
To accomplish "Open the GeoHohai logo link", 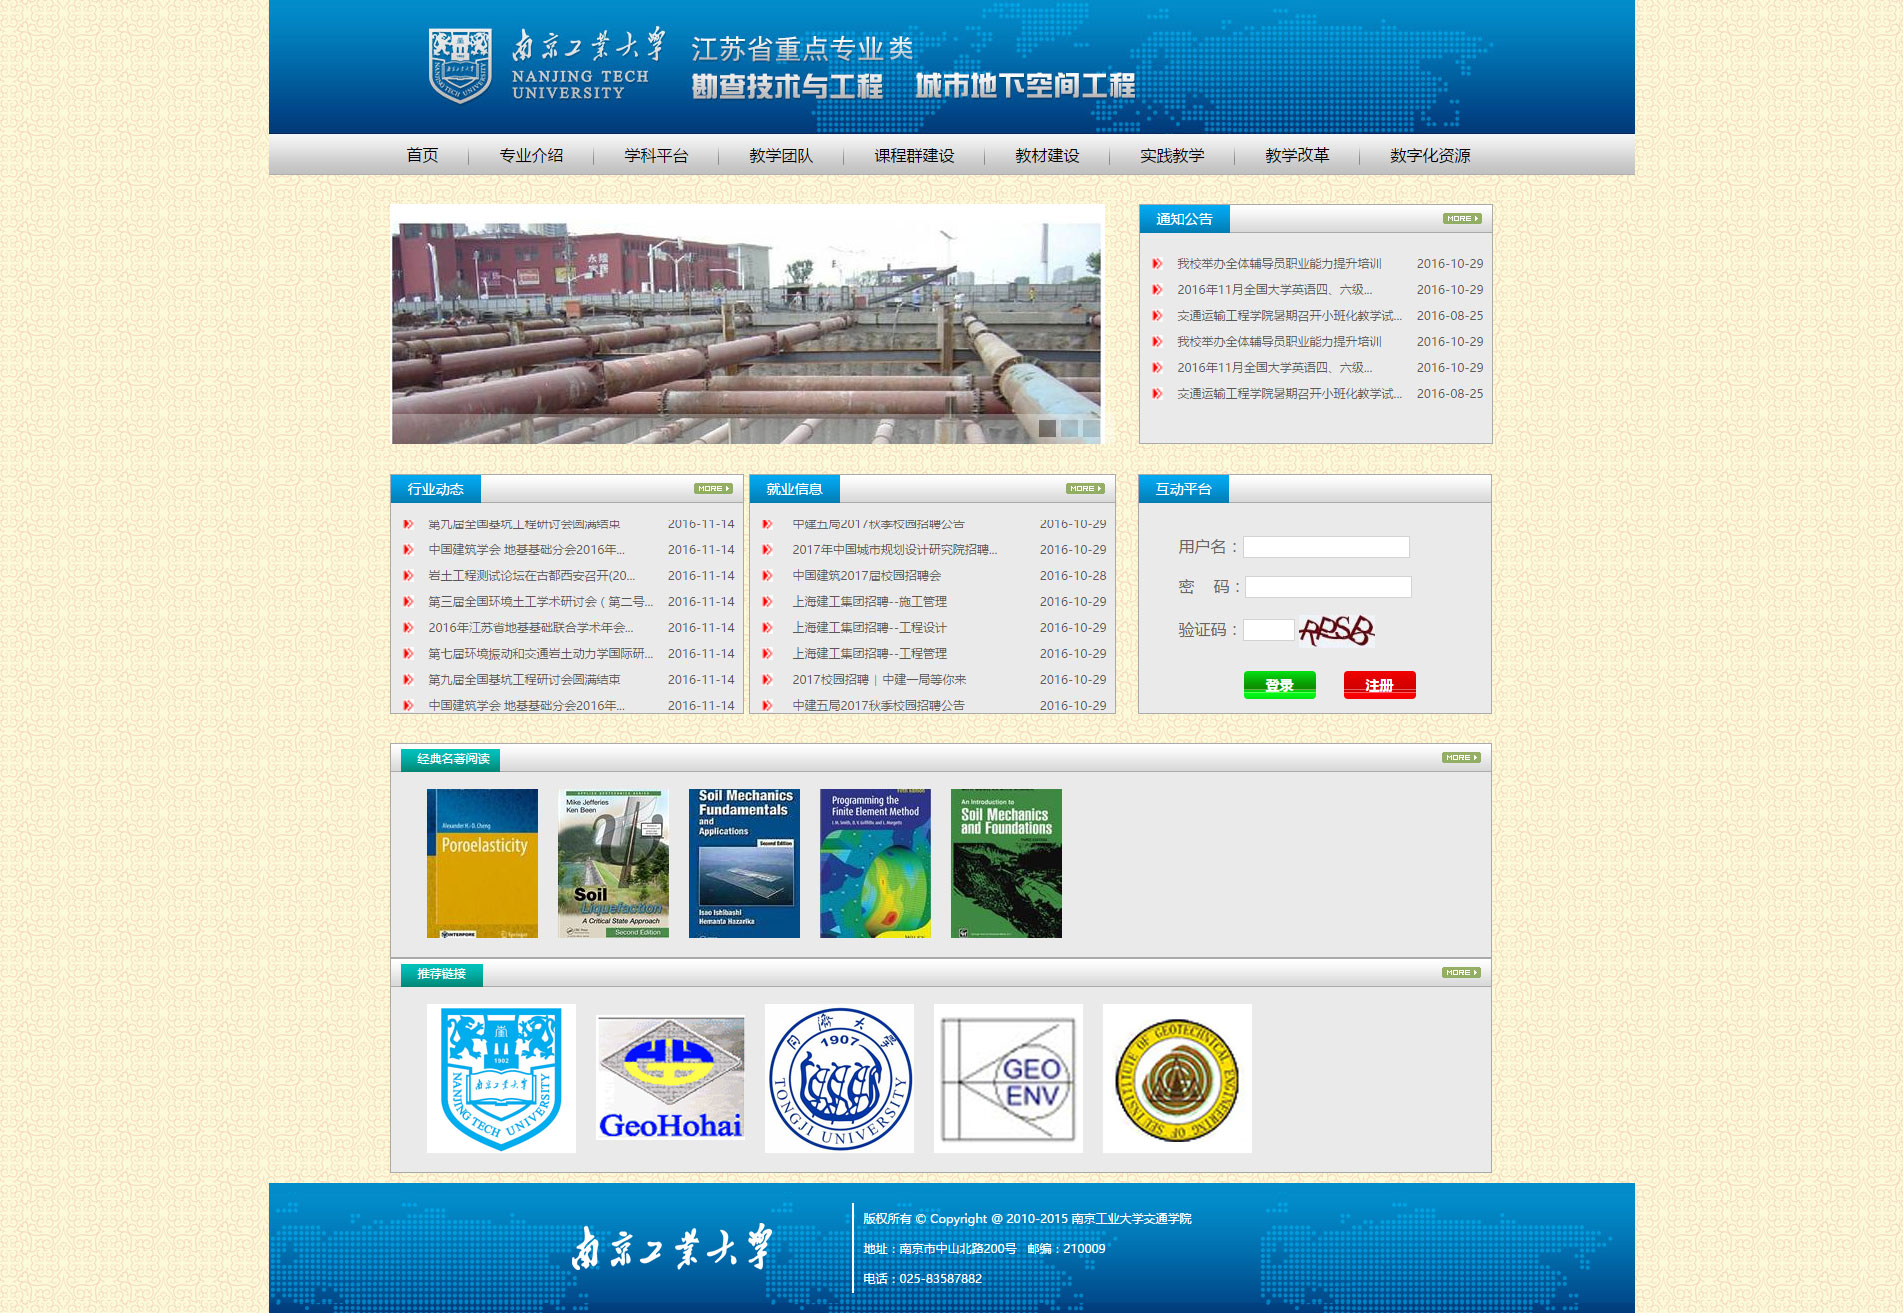I will point(670,1078).
